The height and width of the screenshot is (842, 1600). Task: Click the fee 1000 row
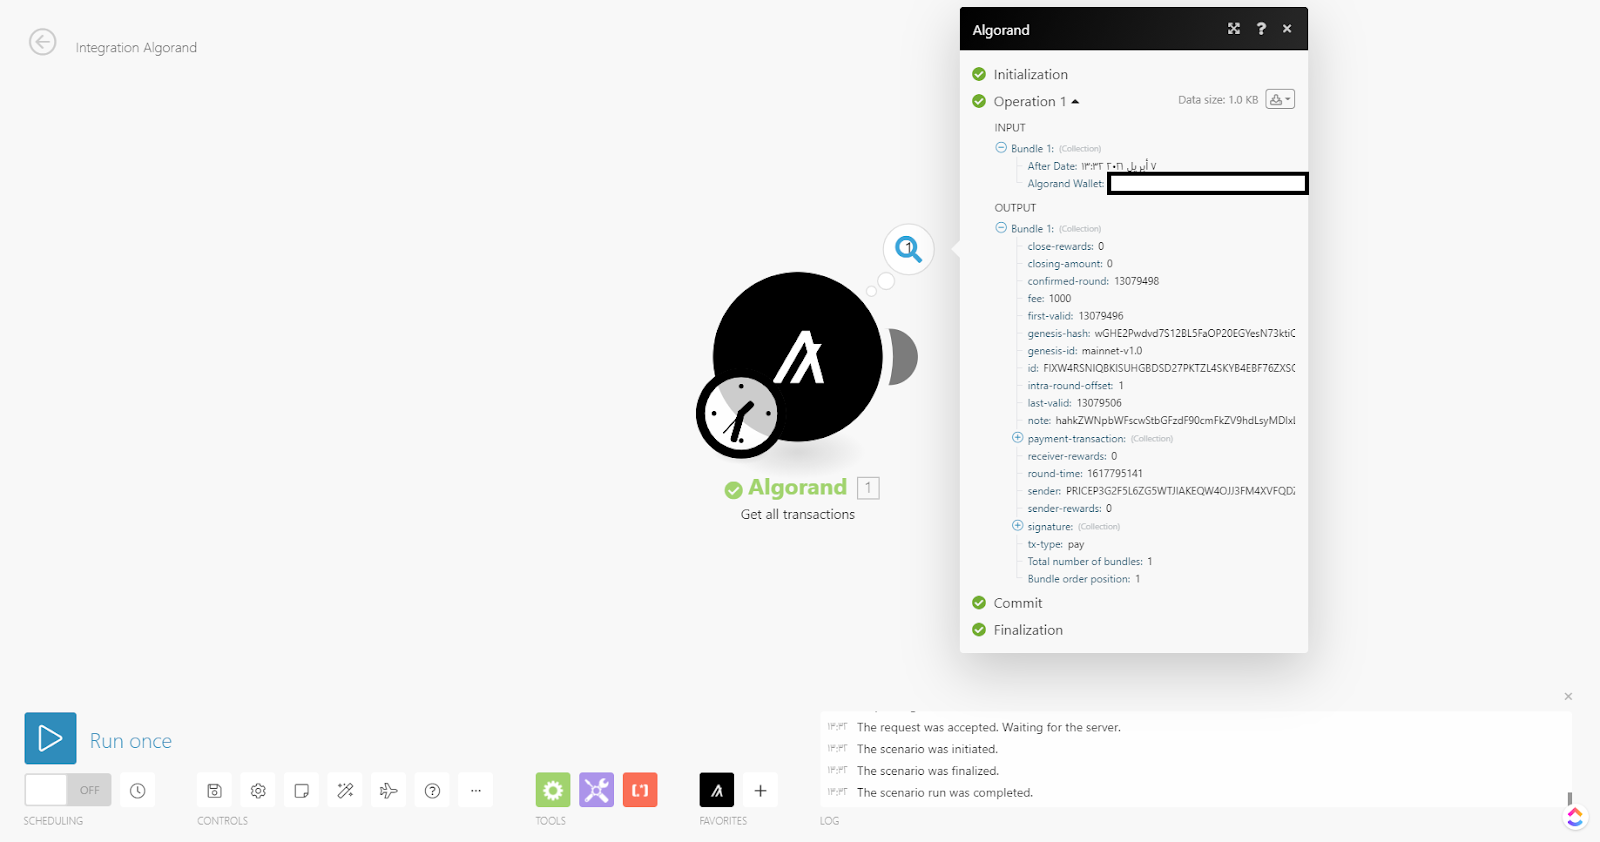(x=1049, y=298)
